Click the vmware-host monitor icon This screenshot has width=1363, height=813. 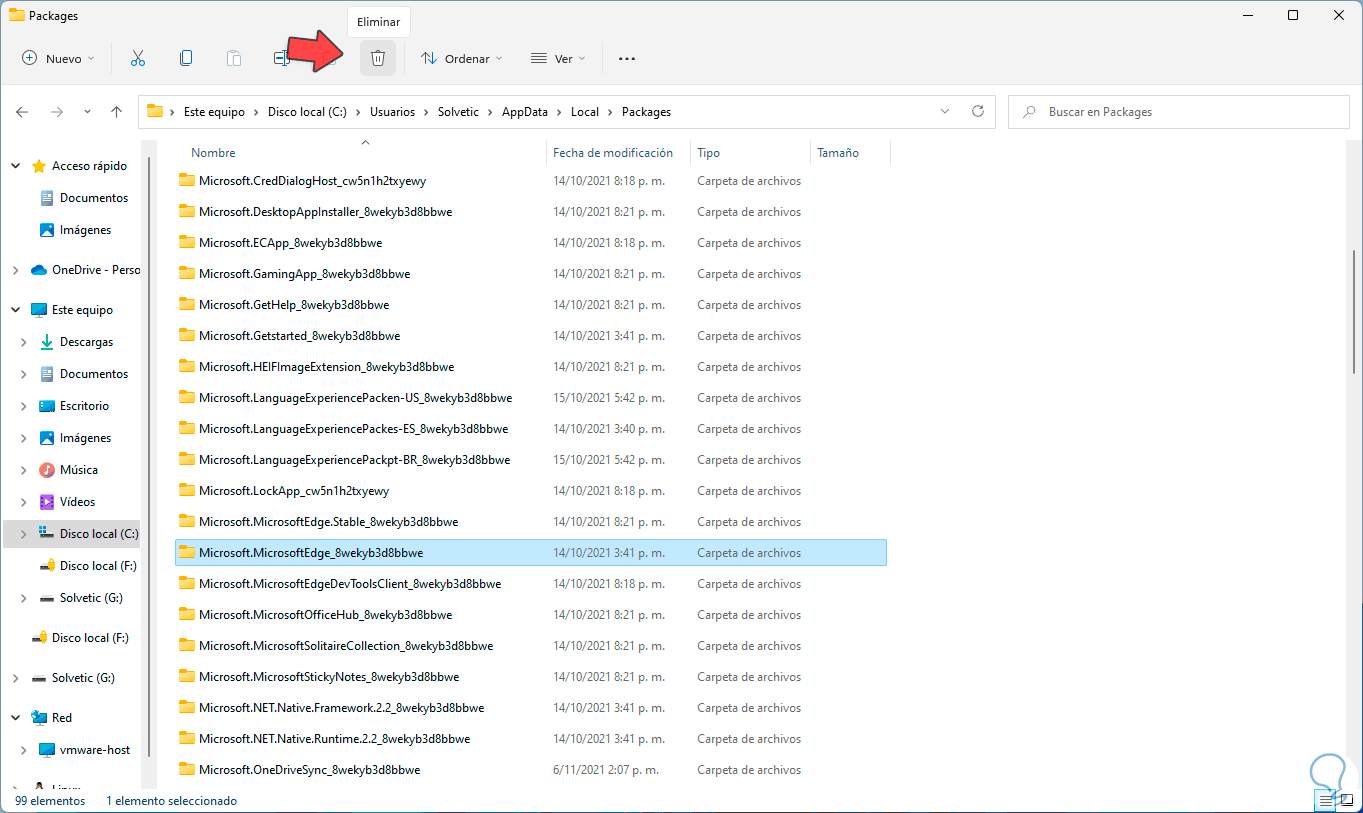tap(46, 750)
